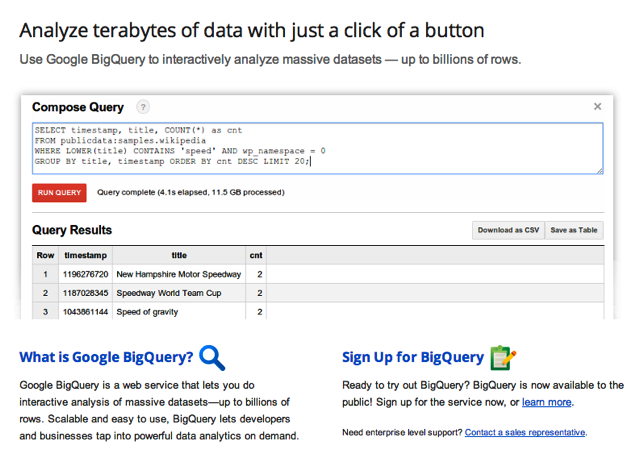Click the Row column header

[45, 255]
